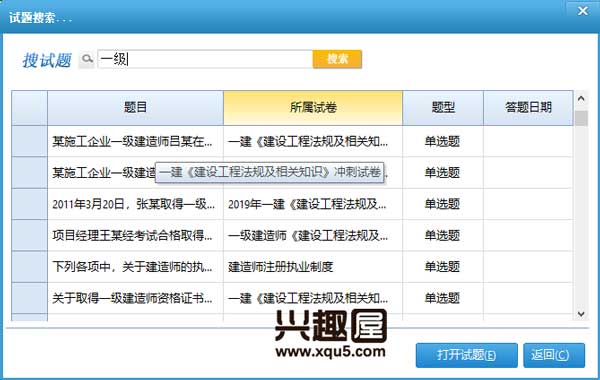The height and width of the screenshot is (380, 600).
Task: Click the scrollbar down arrow
Action: (x=581, y=314)
